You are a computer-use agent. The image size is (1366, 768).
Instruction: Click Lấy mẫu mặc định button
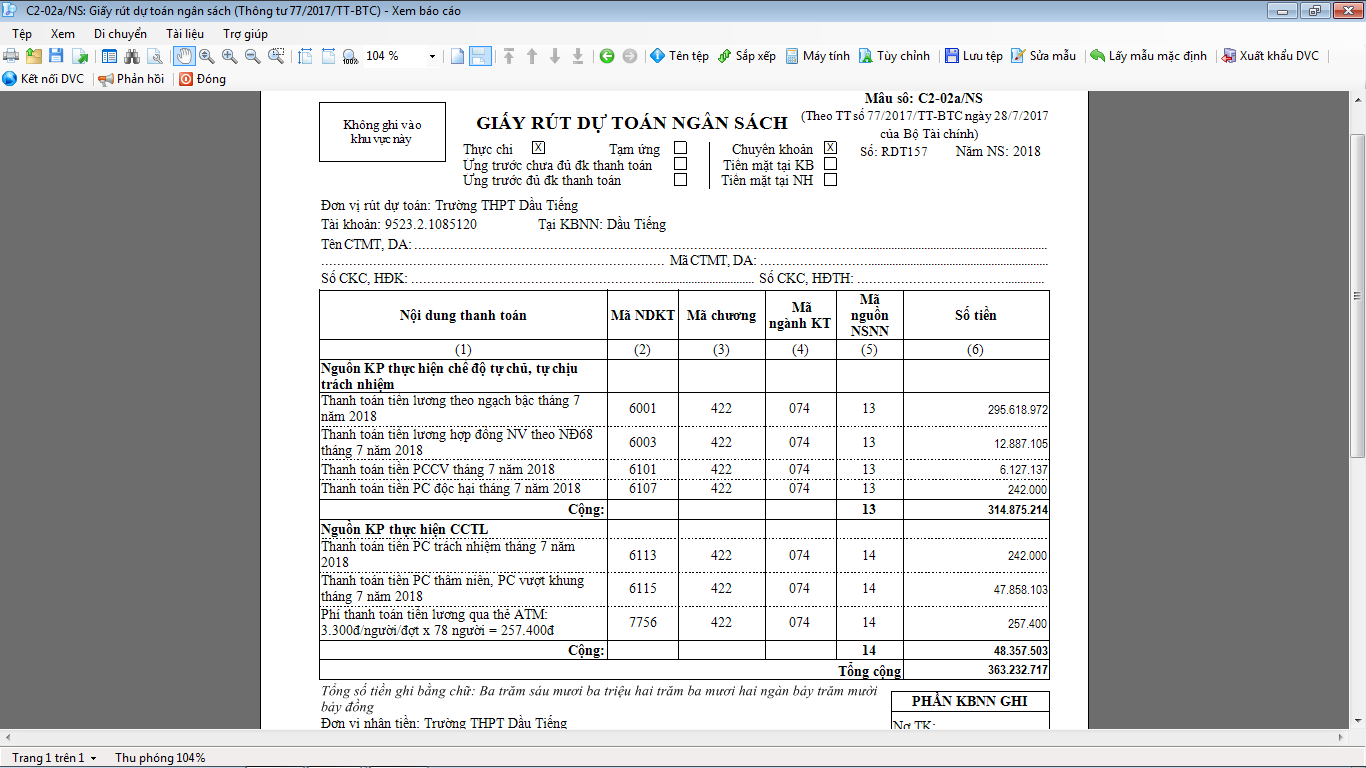[1148, 56]
